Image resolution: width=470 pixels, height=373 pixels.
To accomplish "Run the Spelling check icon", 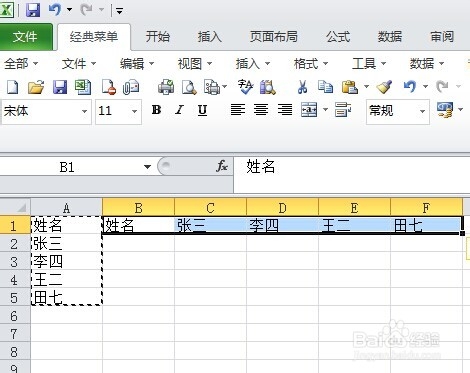I will pyautogui.click(x=245, y=87).
